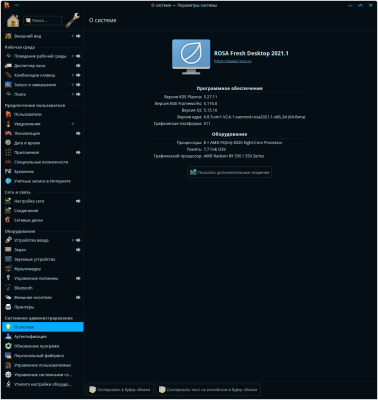The height and width of the screenshot is (400, 378).
Task: Open the wrench configuration icon
Action: tap(72, 20)
